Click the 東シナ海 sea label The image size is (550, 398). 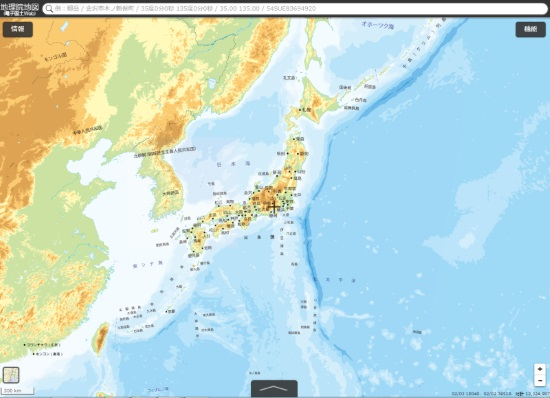tap(148, 264)
